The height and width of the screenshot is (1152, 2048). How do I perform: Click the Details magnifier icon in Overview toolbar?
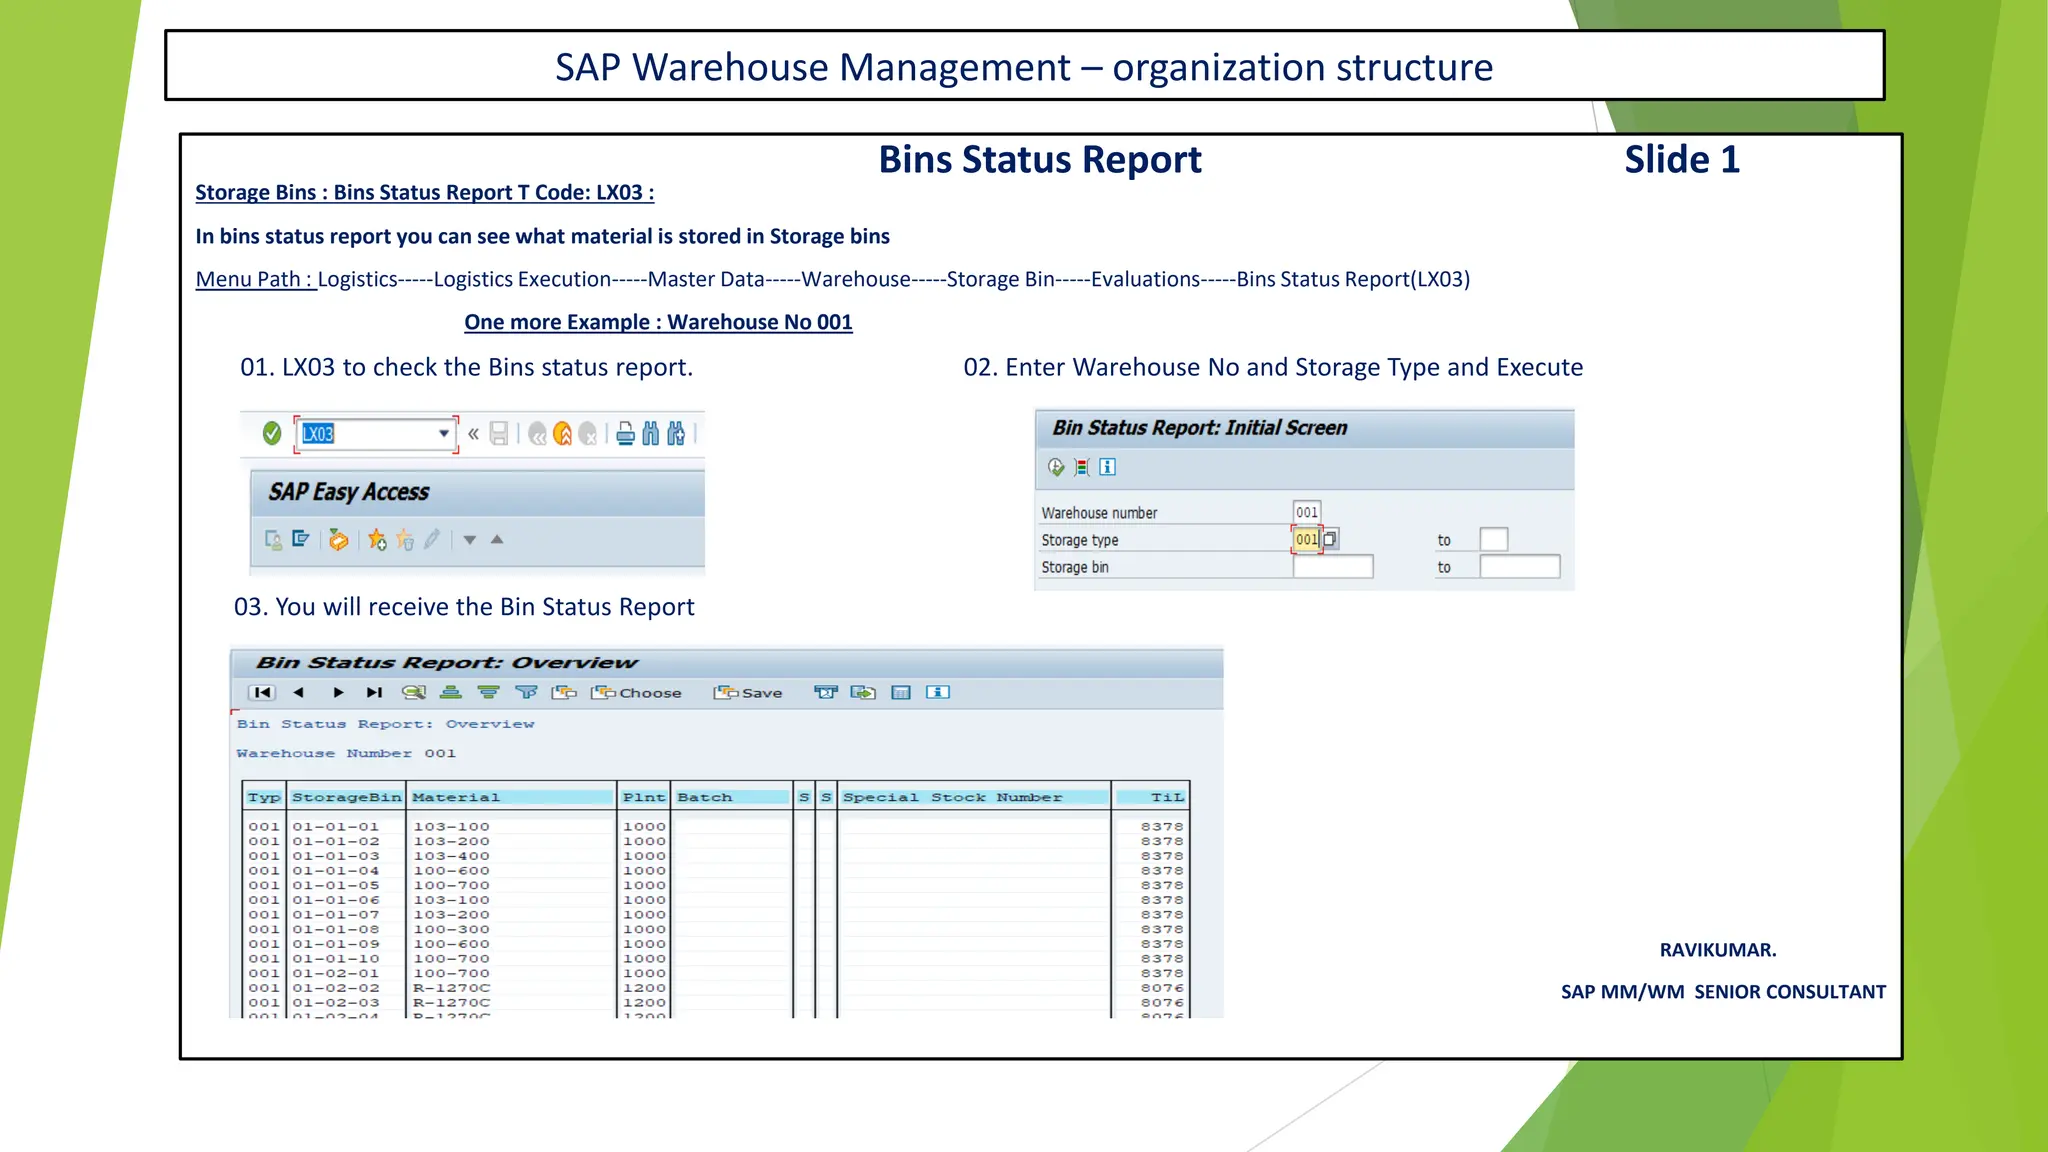(x=414, y=692)
